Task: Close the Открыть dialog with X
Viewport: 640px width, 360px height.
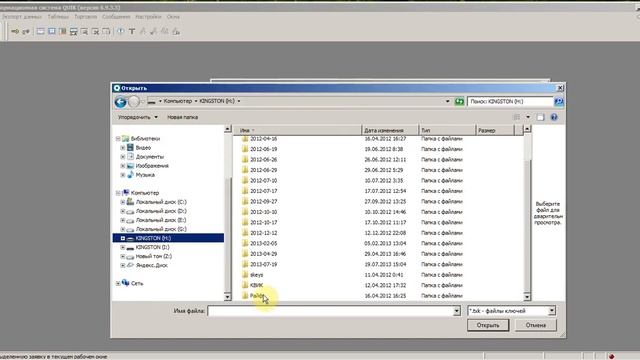Action: point(560,88)
